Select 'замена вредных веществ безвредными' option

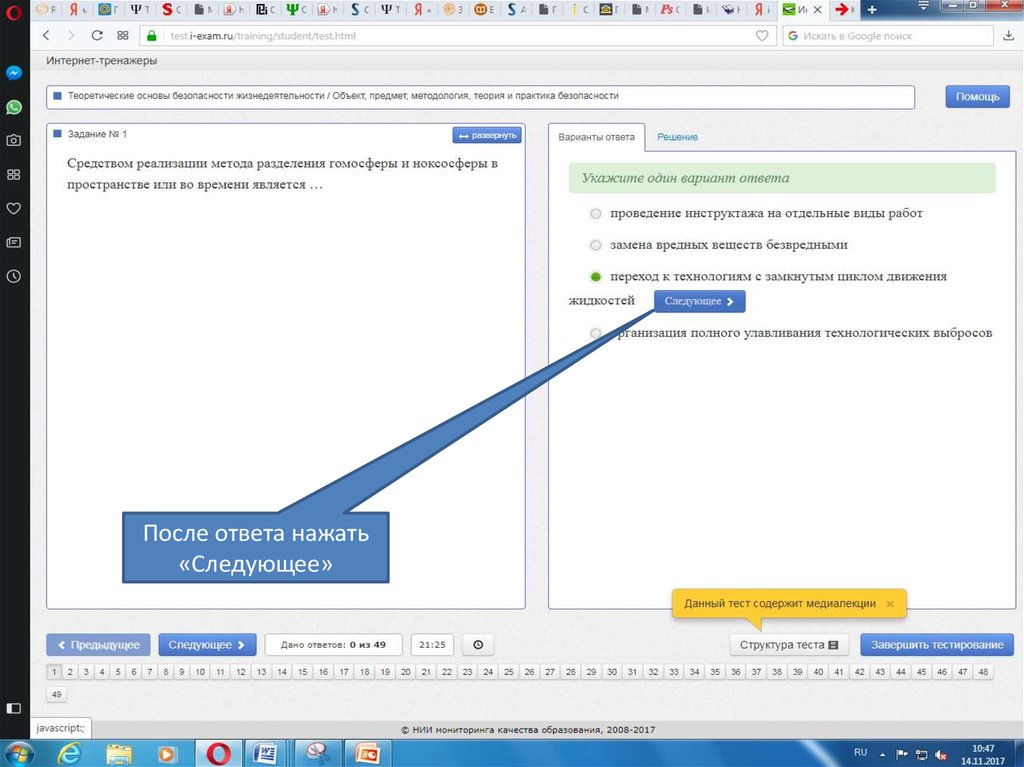[596, 245]
